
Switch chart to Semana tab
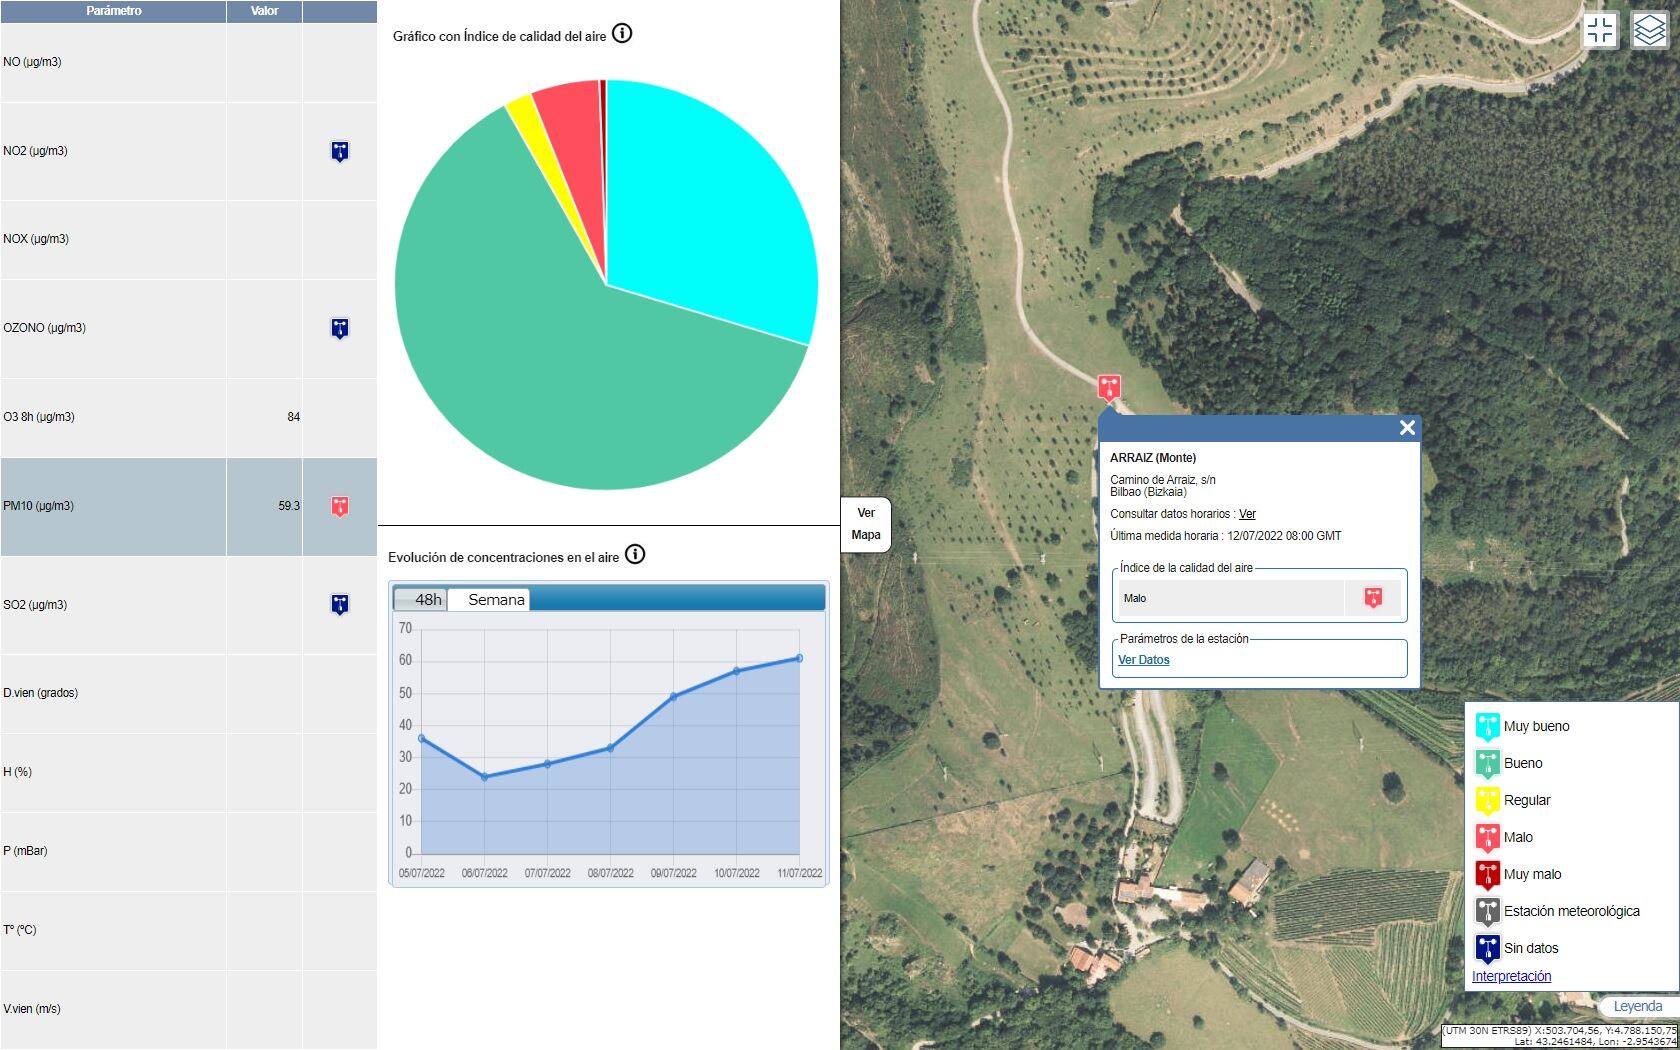coord(489,599)
